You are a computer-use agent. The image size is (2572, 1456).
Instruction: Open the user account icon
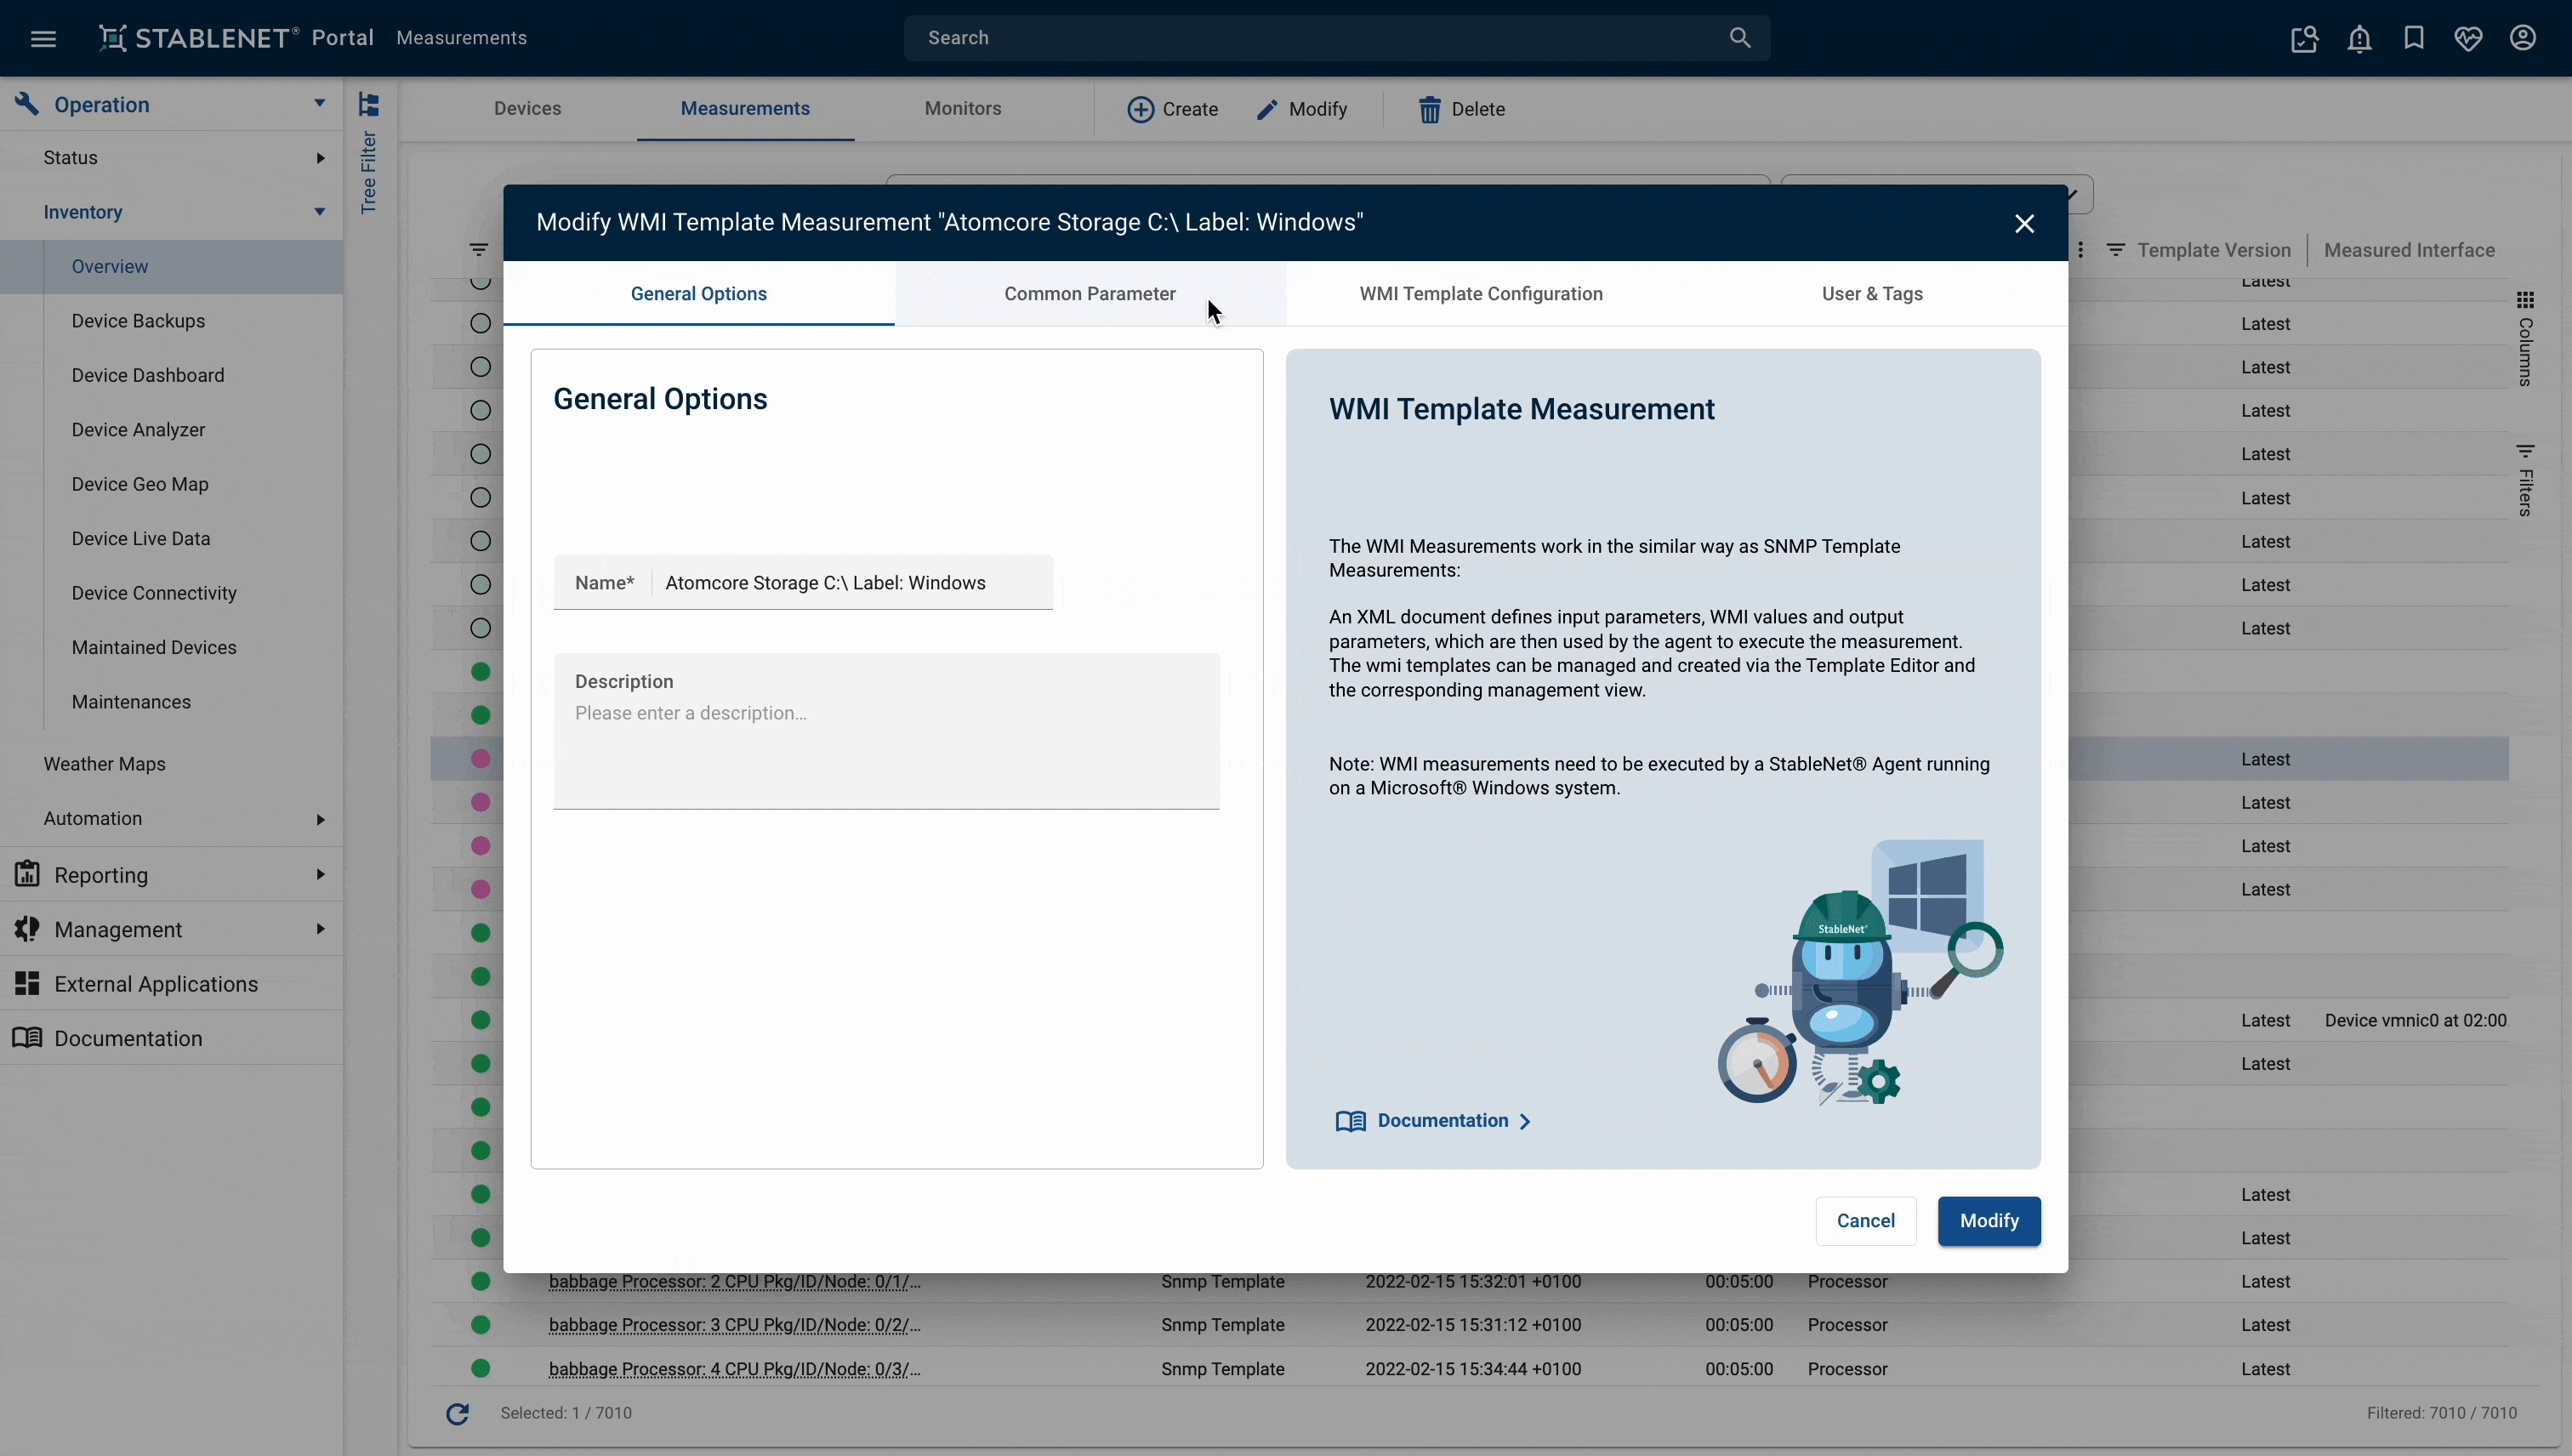(x=2523, y=38)
